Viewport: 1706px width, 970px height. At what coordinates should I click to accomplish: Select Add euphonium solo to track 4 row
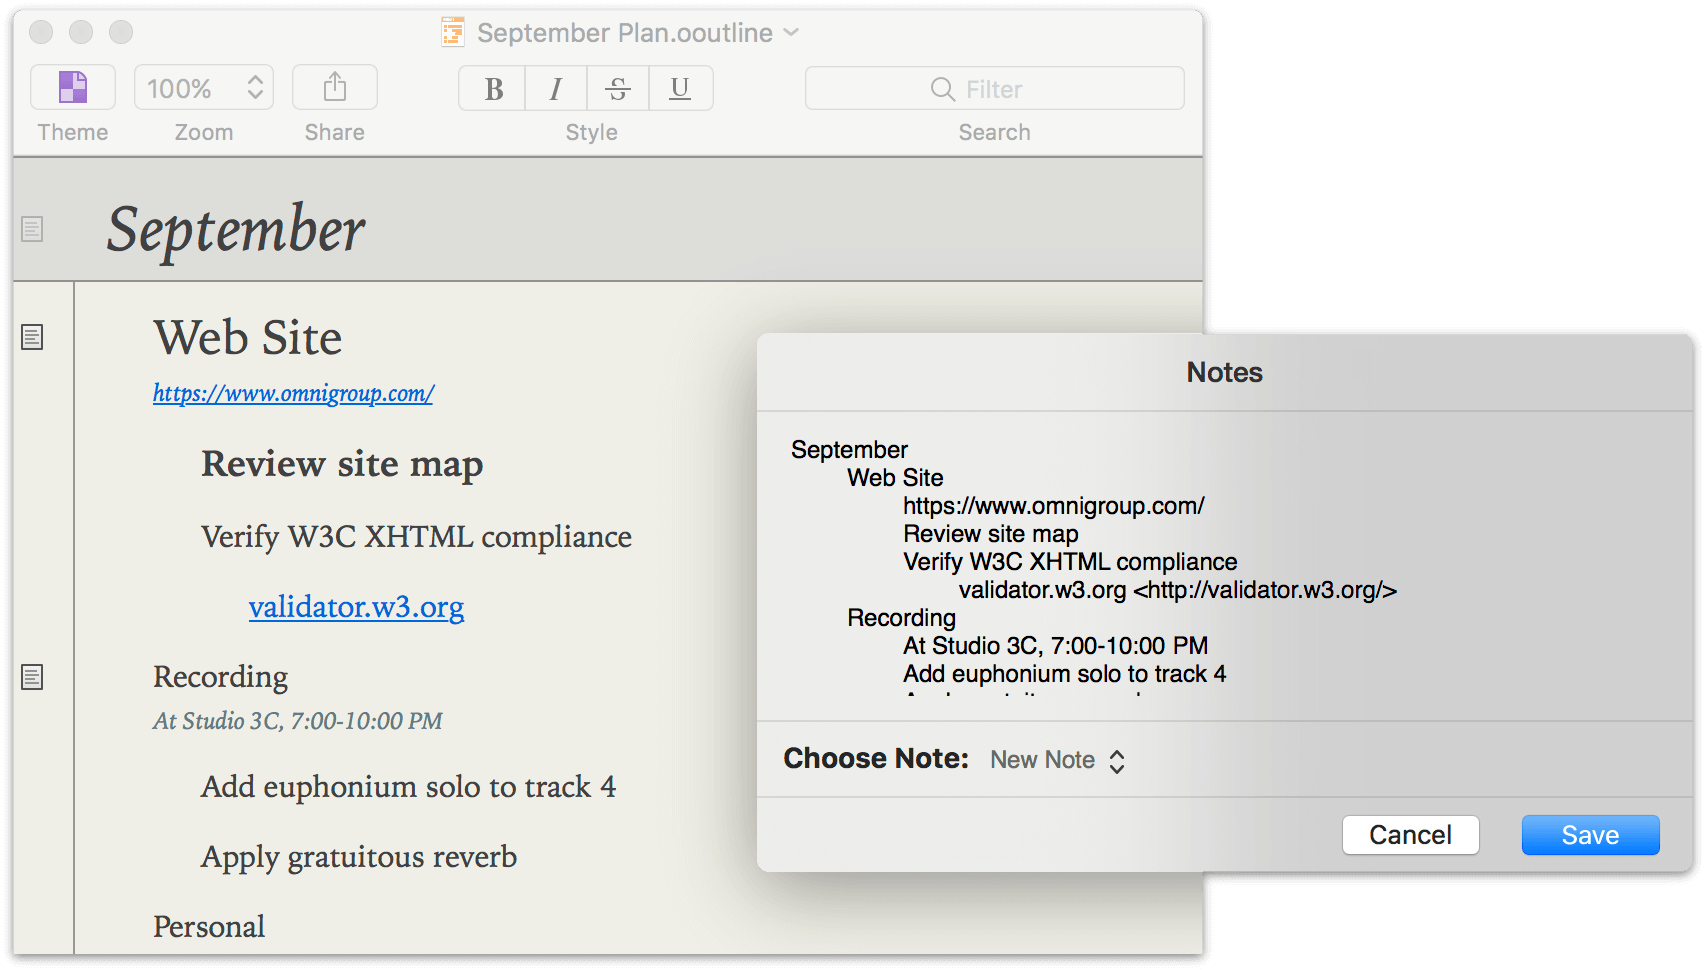pos(408,787)
